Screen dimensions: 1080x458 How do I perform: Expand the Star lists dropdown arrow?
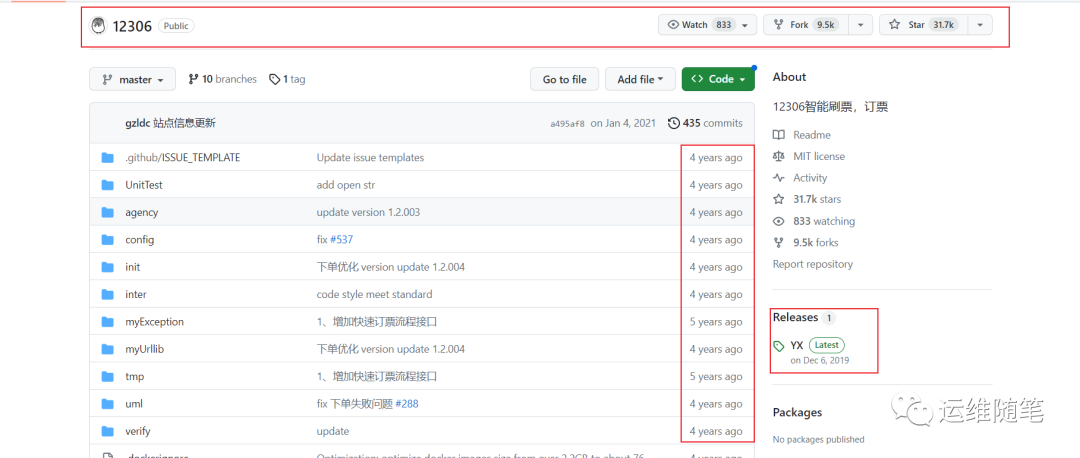click(x=980, y=25)
